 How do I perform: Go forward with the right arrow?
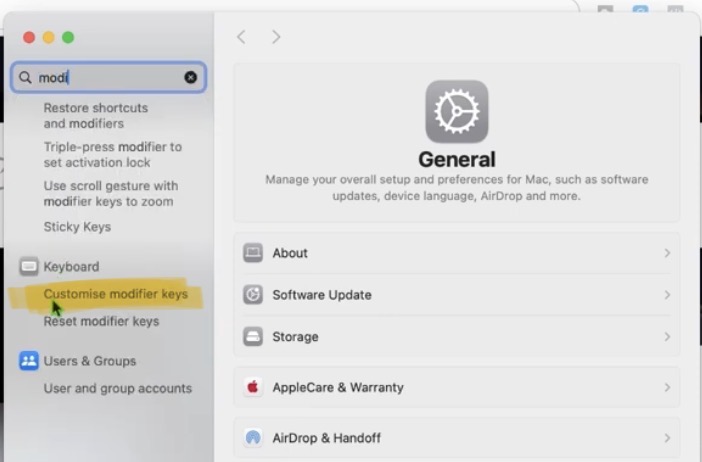tap(276, 37)
